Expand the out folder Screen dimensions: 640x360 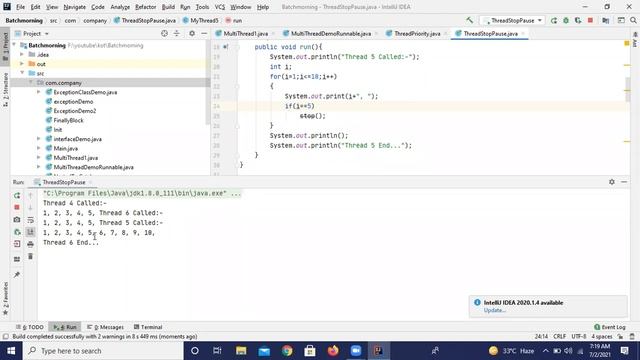[22, 64]
